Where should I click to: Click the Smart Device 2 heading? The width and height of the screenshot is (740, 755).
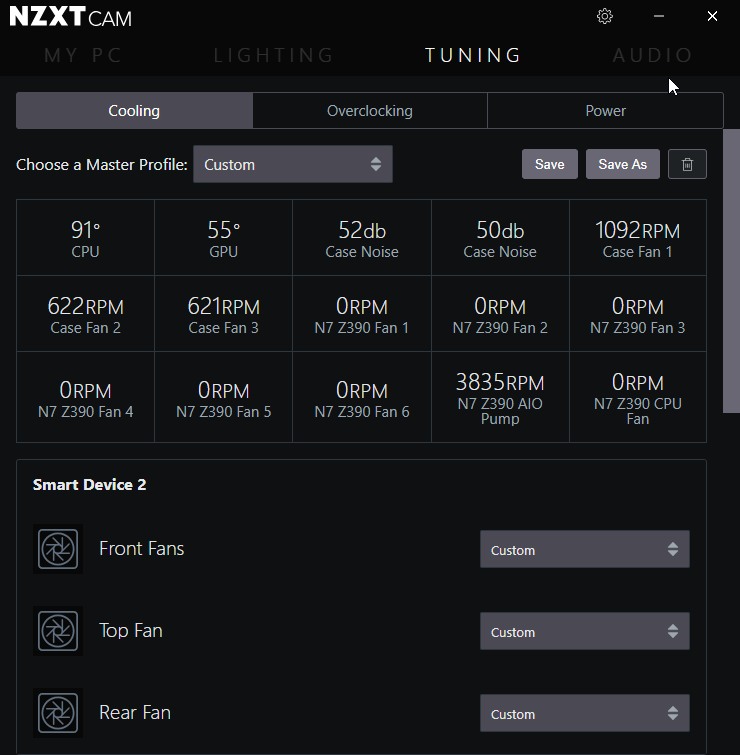pyautogui.click(x=90, y=484)
